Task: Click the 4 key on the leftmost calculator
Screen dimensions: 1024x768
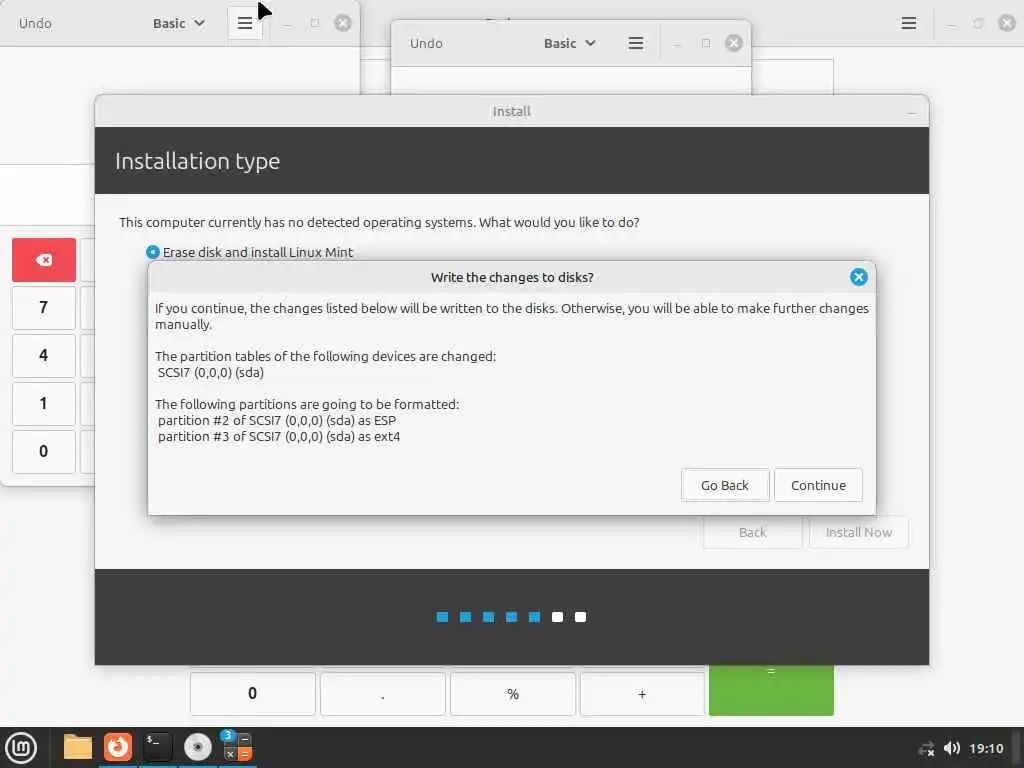Action: coord(44,355)
